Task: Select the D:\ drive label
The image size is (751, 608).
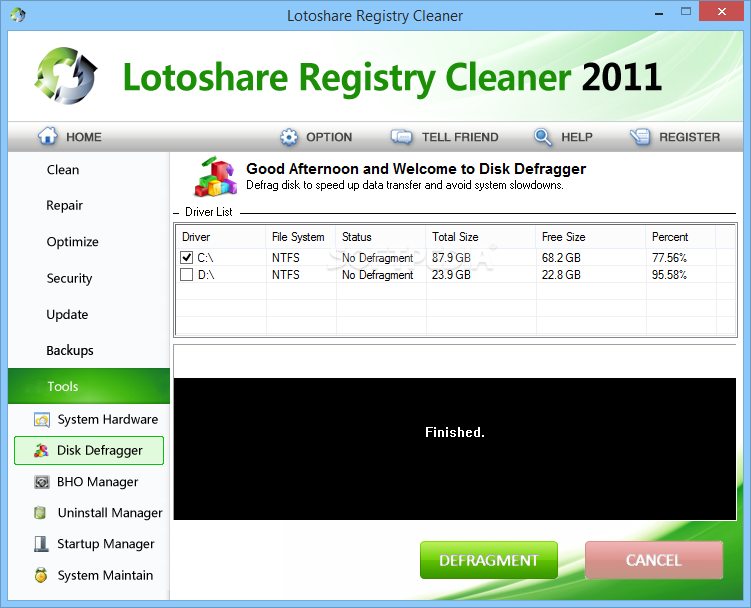Action: [206, 275]
